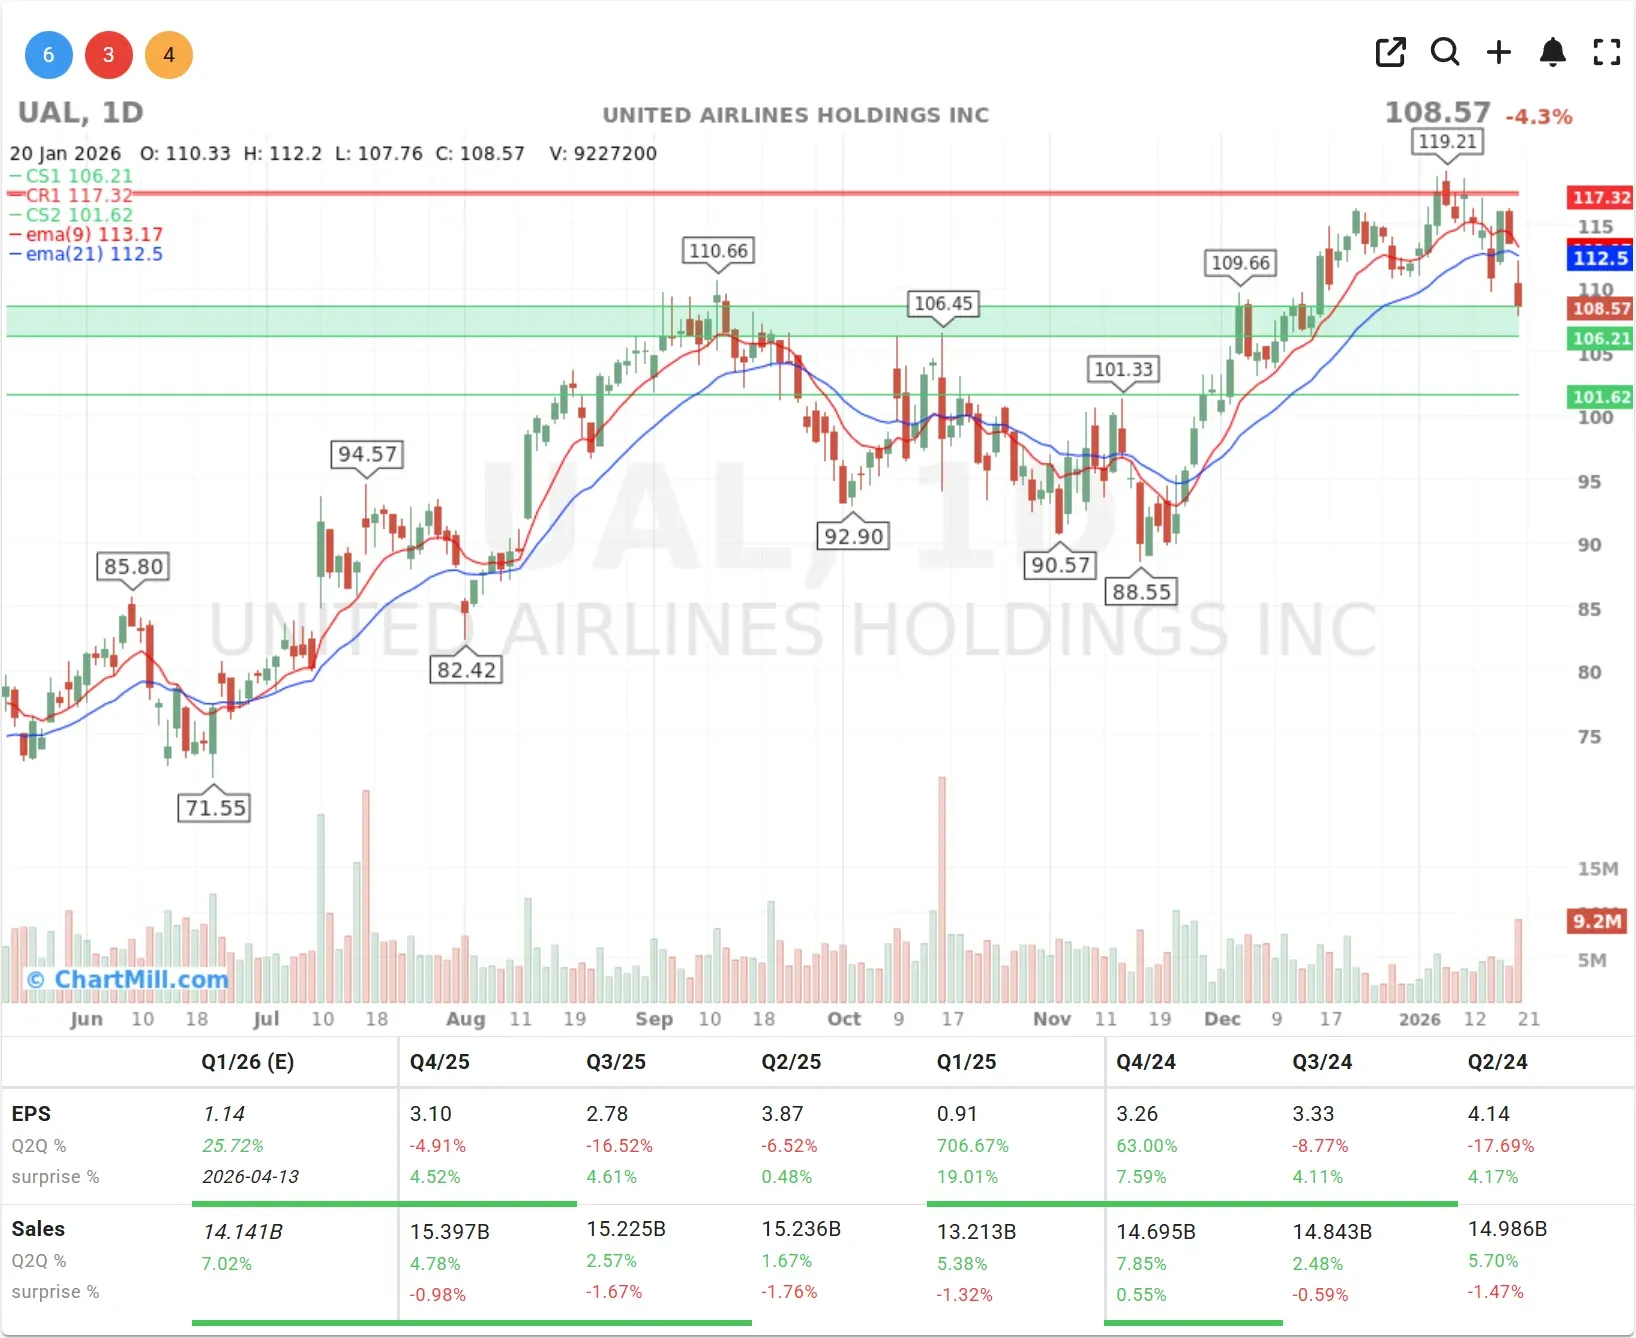
Task: Open the UAL, 1D symbol timeframe selector
Action: [x=81, y=113]
